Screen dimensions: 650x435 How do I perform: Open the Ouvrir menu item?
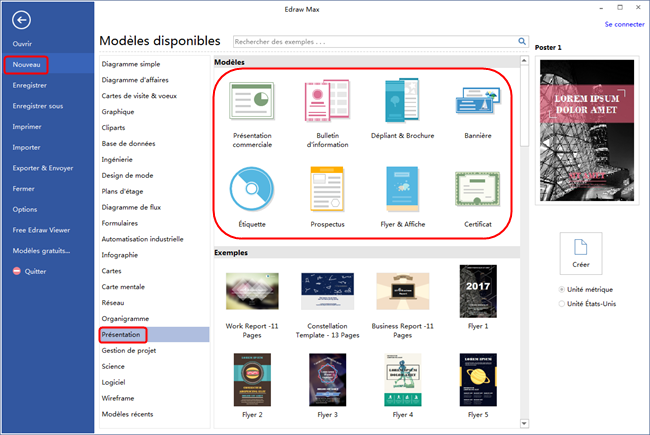[22, 44]
